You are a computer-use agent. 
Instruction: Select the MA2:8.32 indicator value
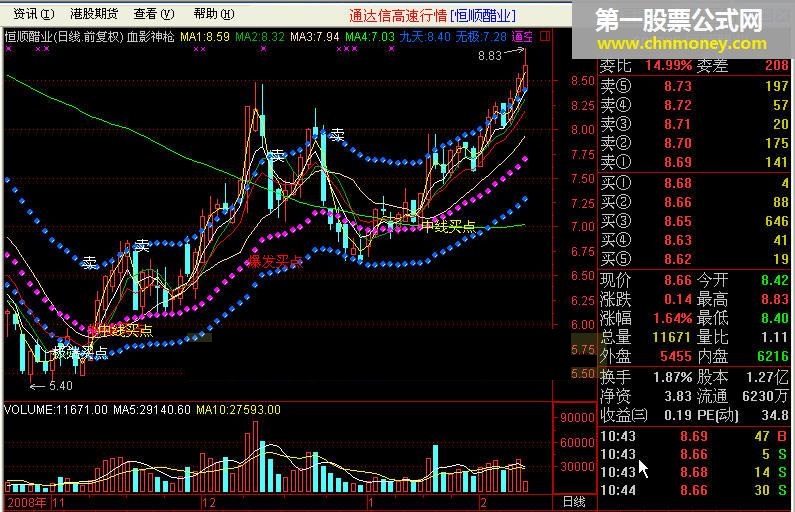[260, 37]
